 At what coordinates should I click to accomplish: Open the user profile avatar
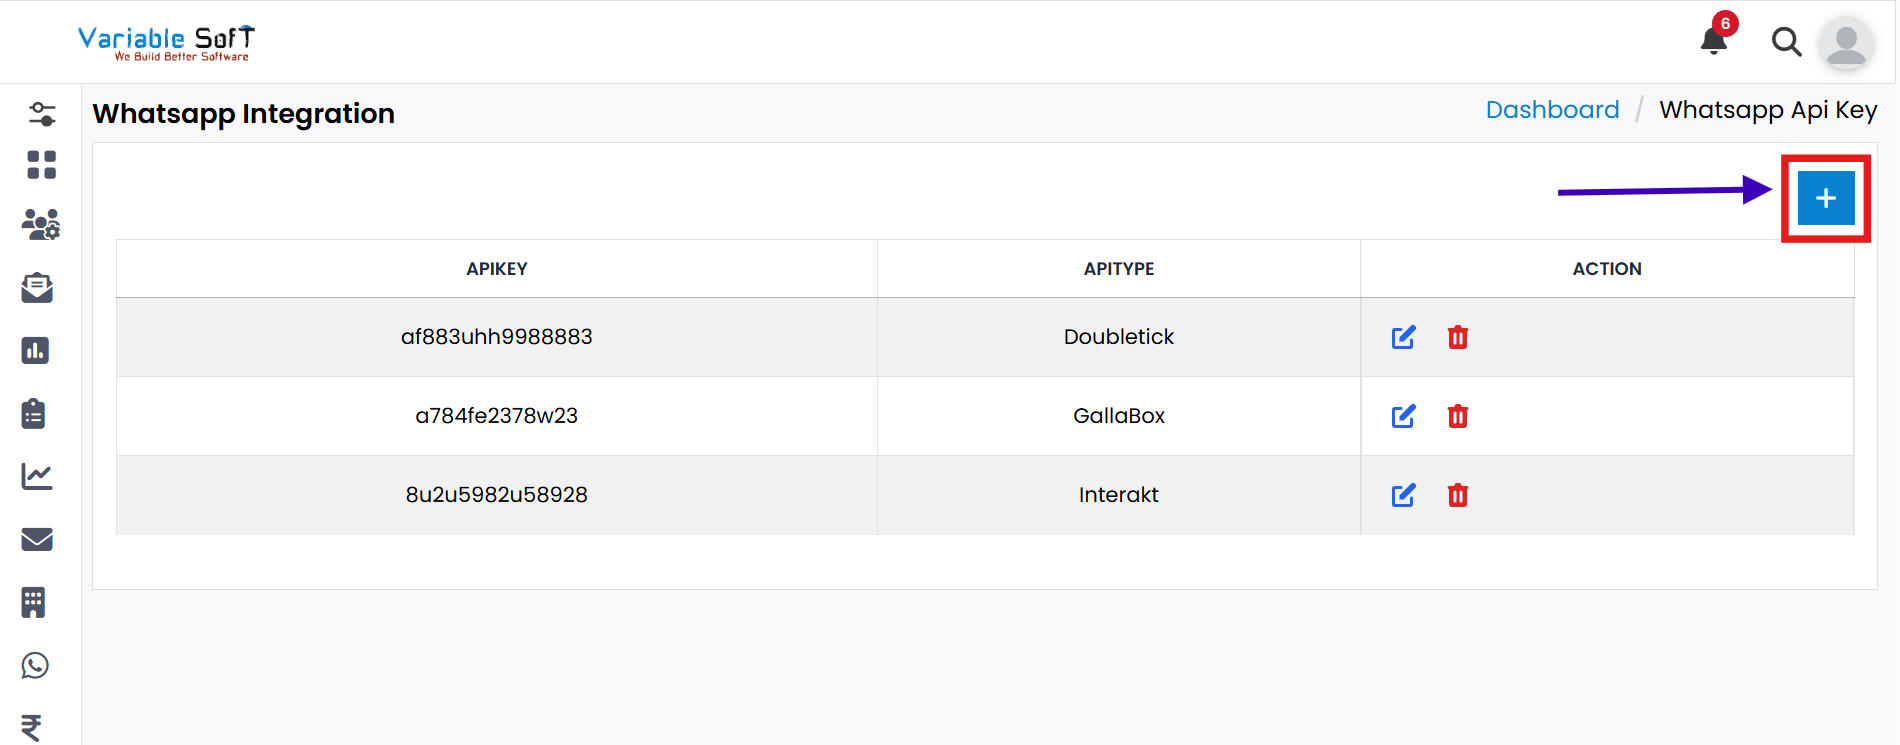coord(1845,44)
